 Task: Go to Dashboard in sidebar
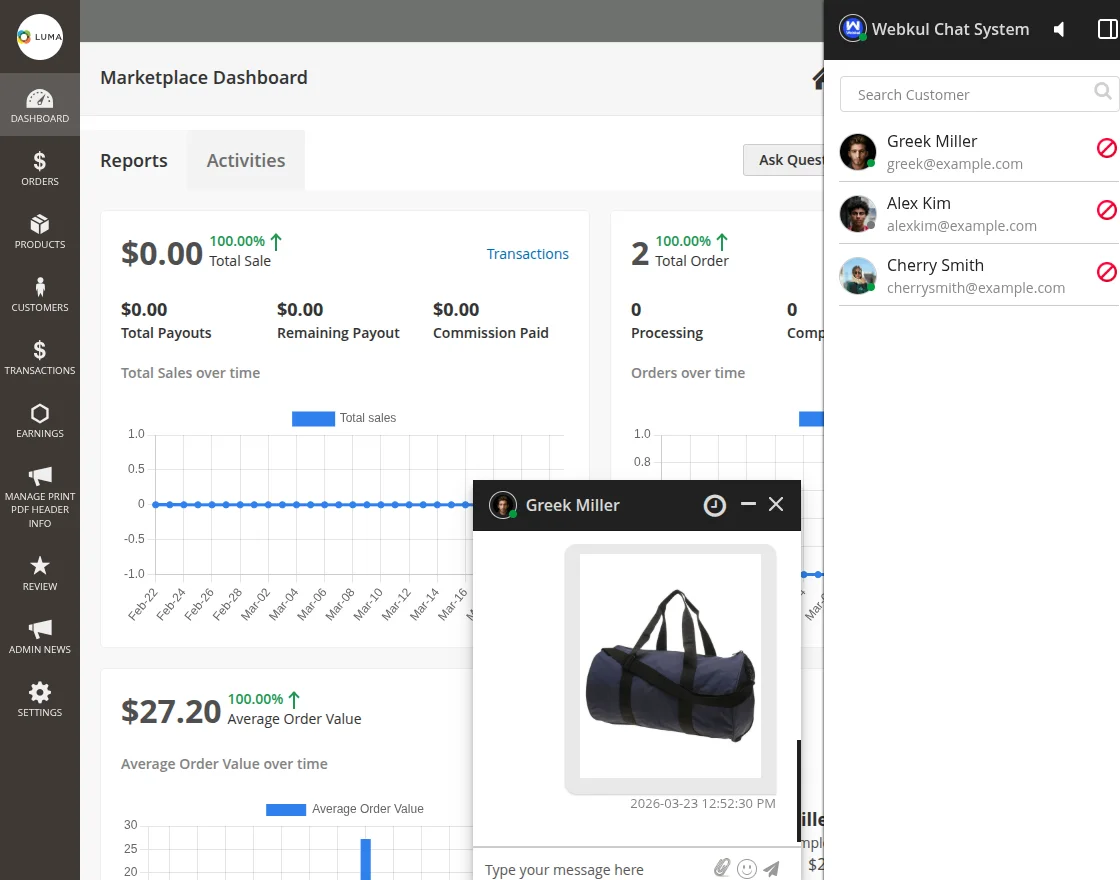pyautogui.click(x=40, y=105)
